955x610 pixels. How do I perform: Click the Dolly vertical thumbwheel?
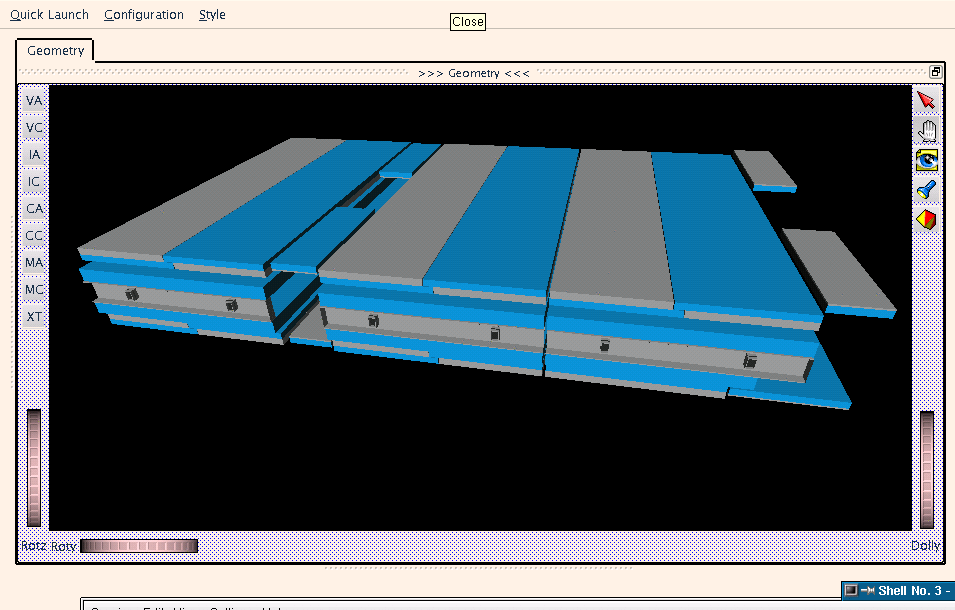tap(927, 468)
